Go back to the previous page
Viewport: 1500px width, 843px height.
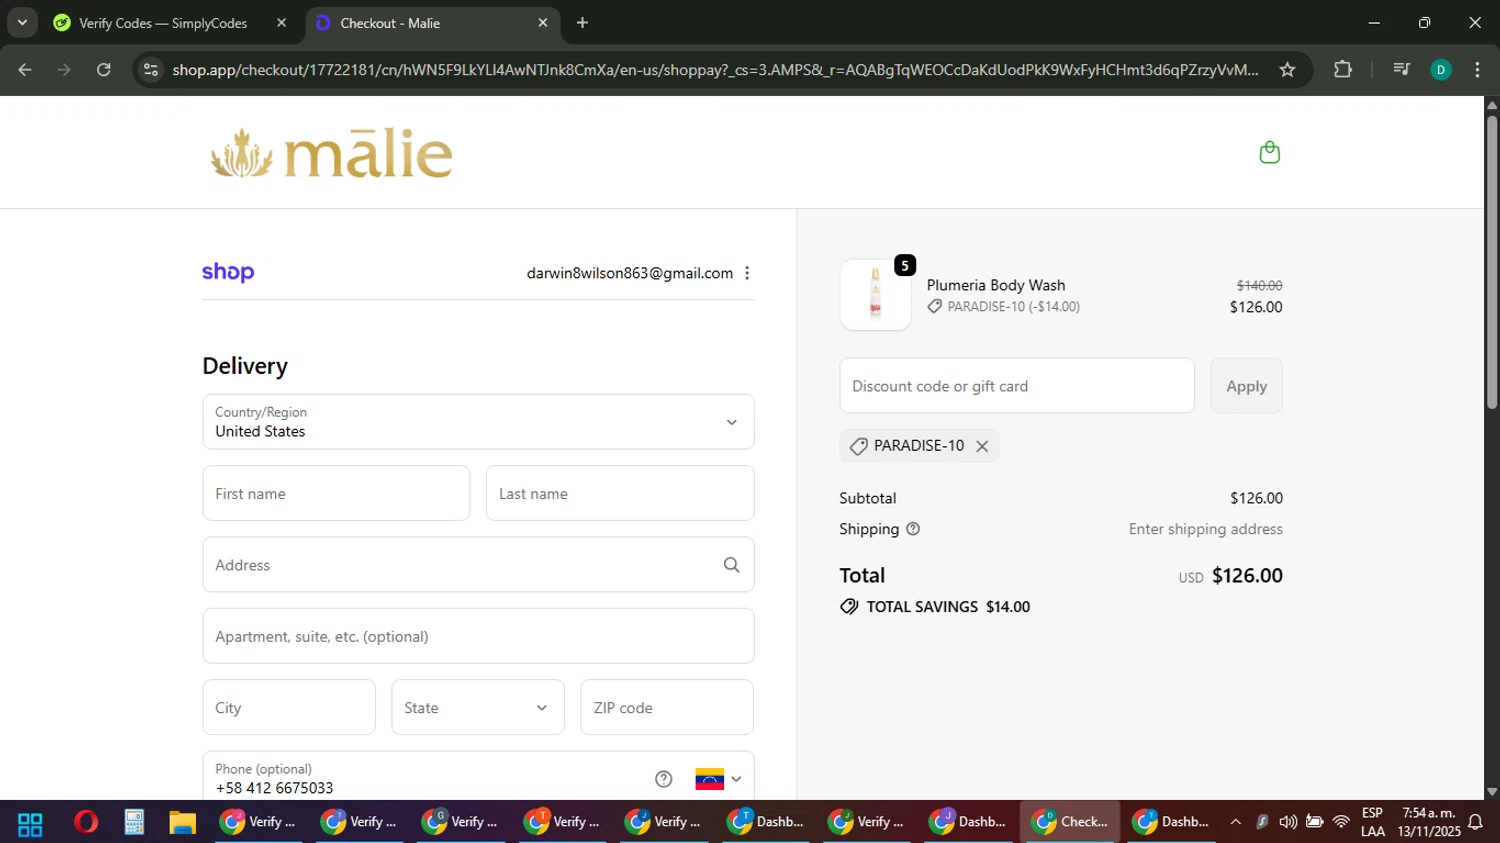tap(25, 69)
